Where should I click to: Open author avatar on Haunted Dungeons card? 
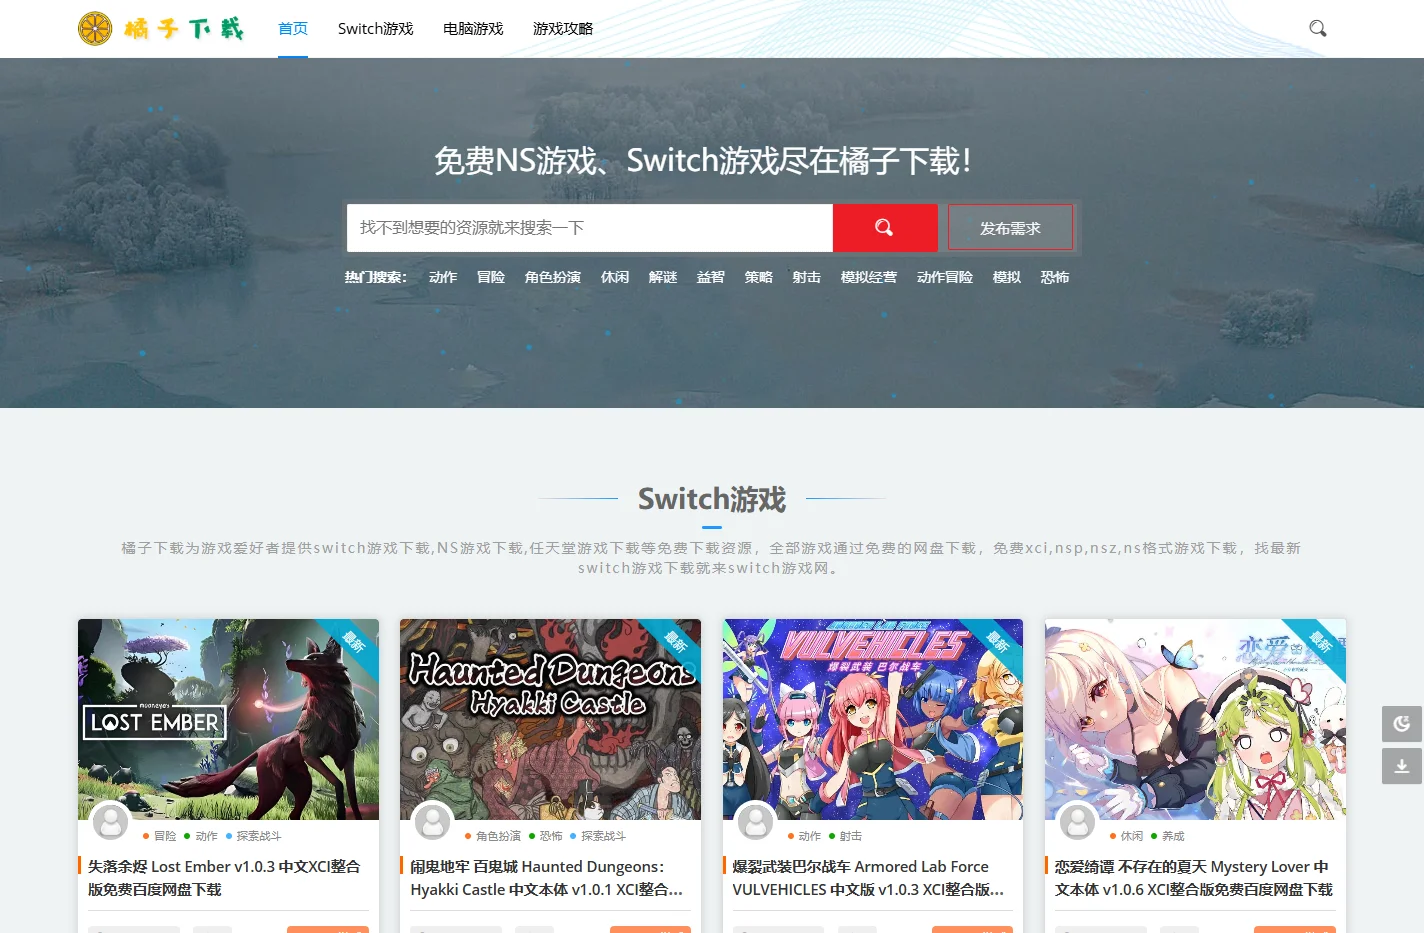[x=432, y=821]
